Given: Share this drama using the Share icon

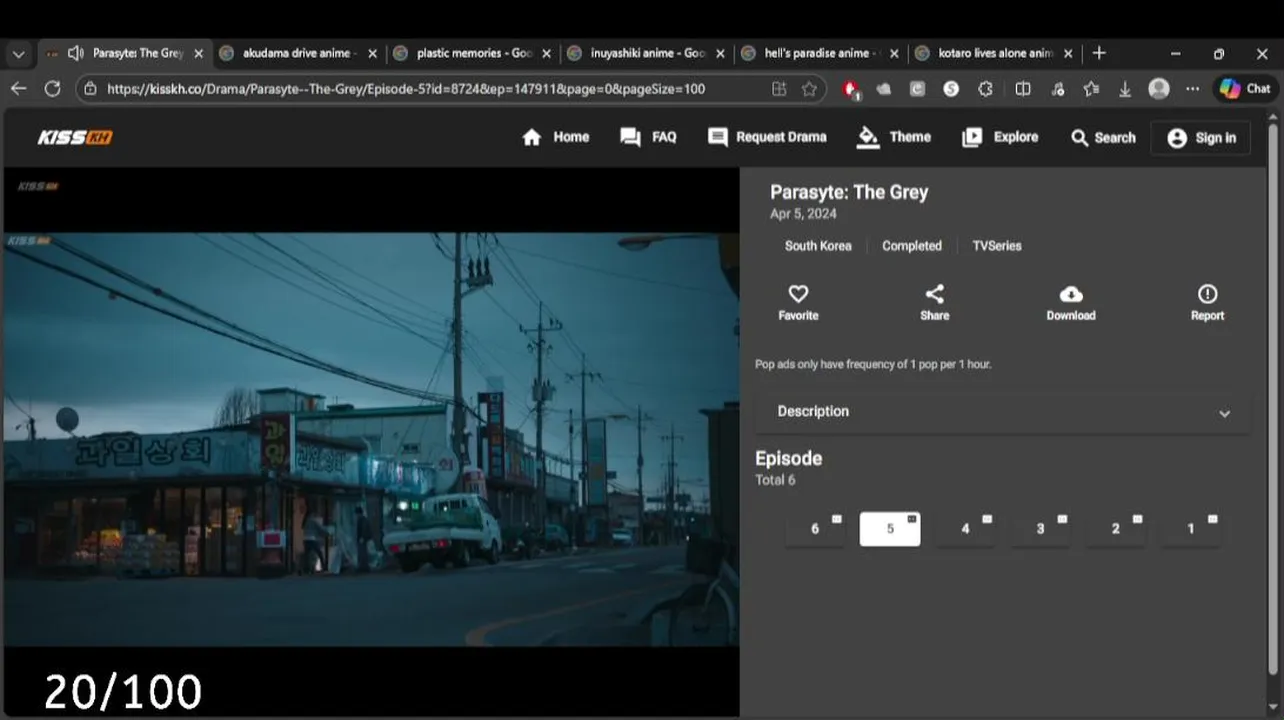Looking at the screenshot, I should 934,302.
